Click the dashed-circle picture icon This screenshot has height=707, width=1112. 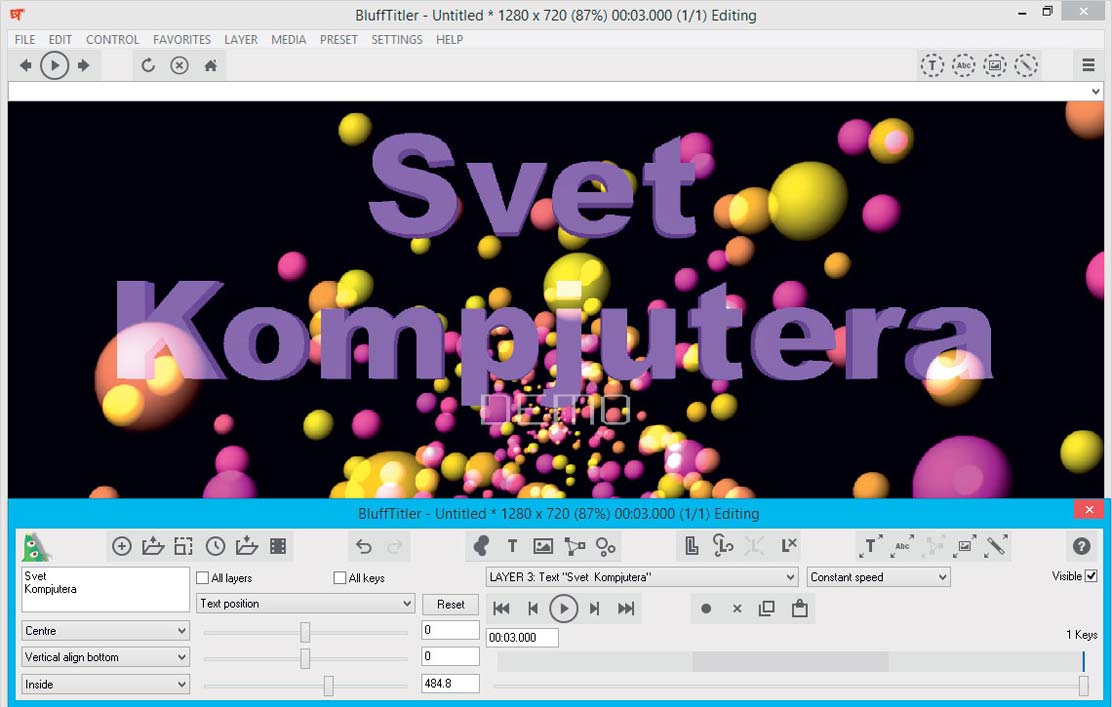point(994,66)
